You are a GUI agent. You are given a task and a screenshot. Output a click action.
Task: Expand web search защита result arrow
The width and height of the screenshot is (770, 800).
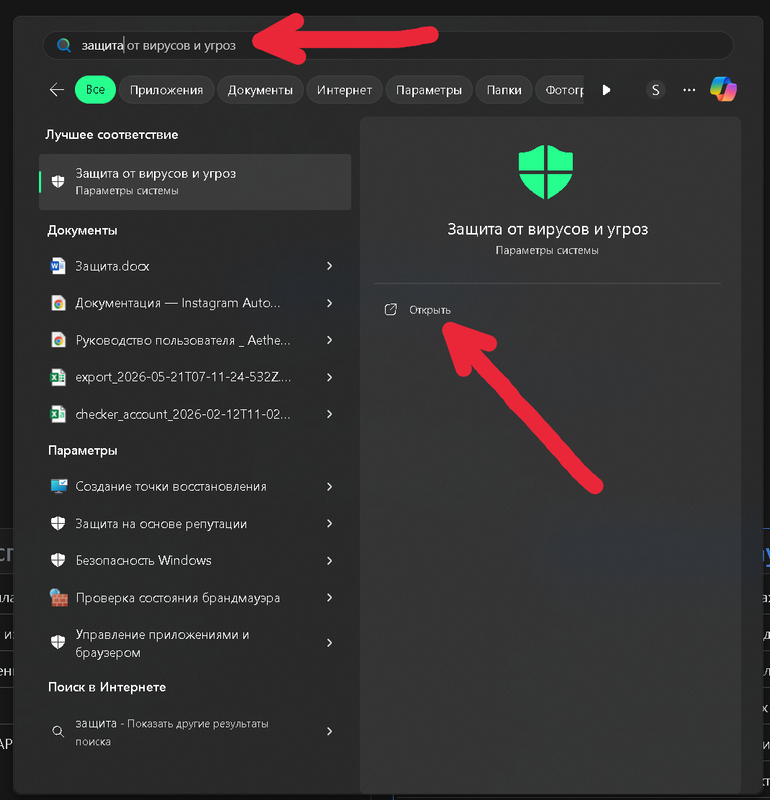point(330,732)
